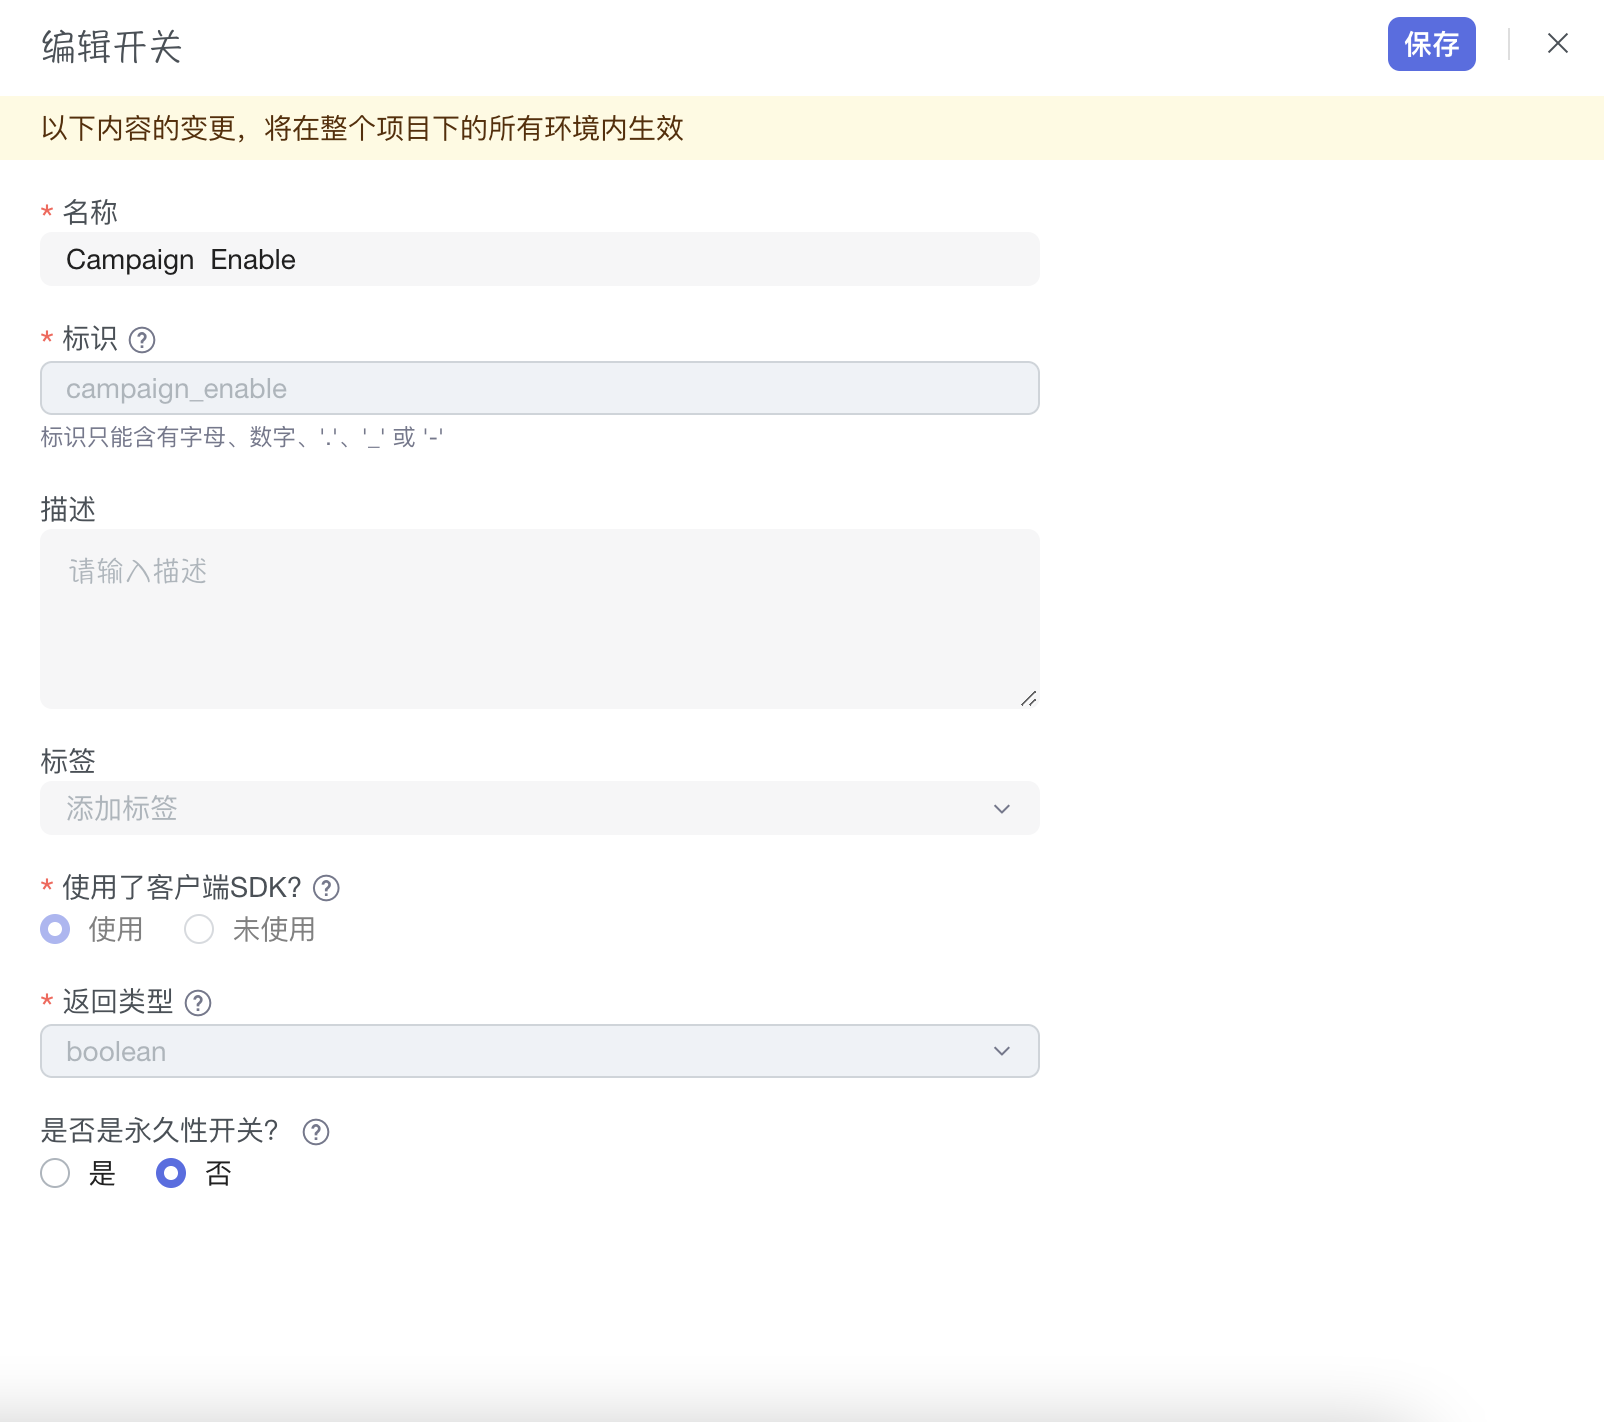
Task: Show help for 是否是永久性开关
Action: [316, 1132]
